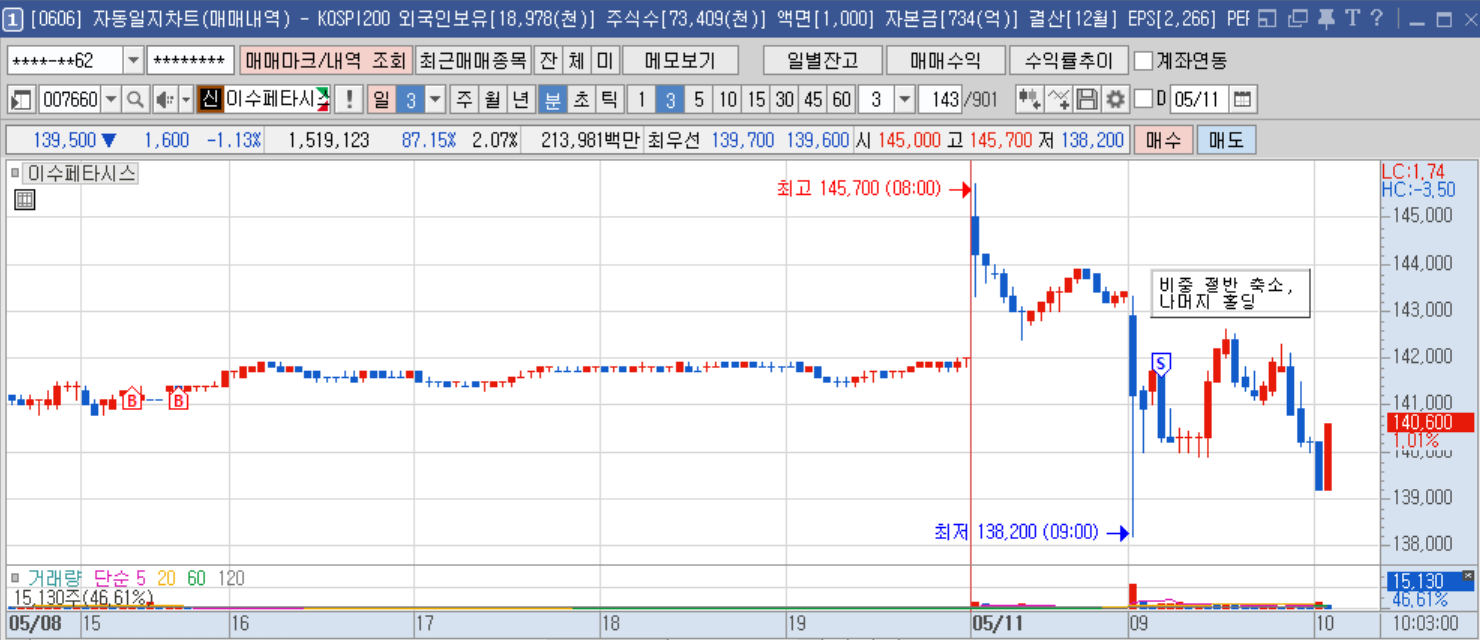Select the 5 minute interval
Image resolution: width=1480 pixels, height=640 pixels.
pos(698,99)
